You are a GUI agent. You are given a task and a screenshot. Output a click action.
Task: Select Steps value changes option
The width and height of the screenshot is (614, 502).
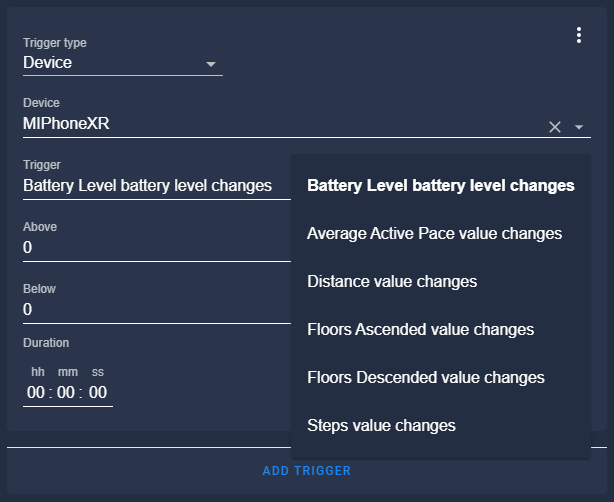tap(381, 425)
